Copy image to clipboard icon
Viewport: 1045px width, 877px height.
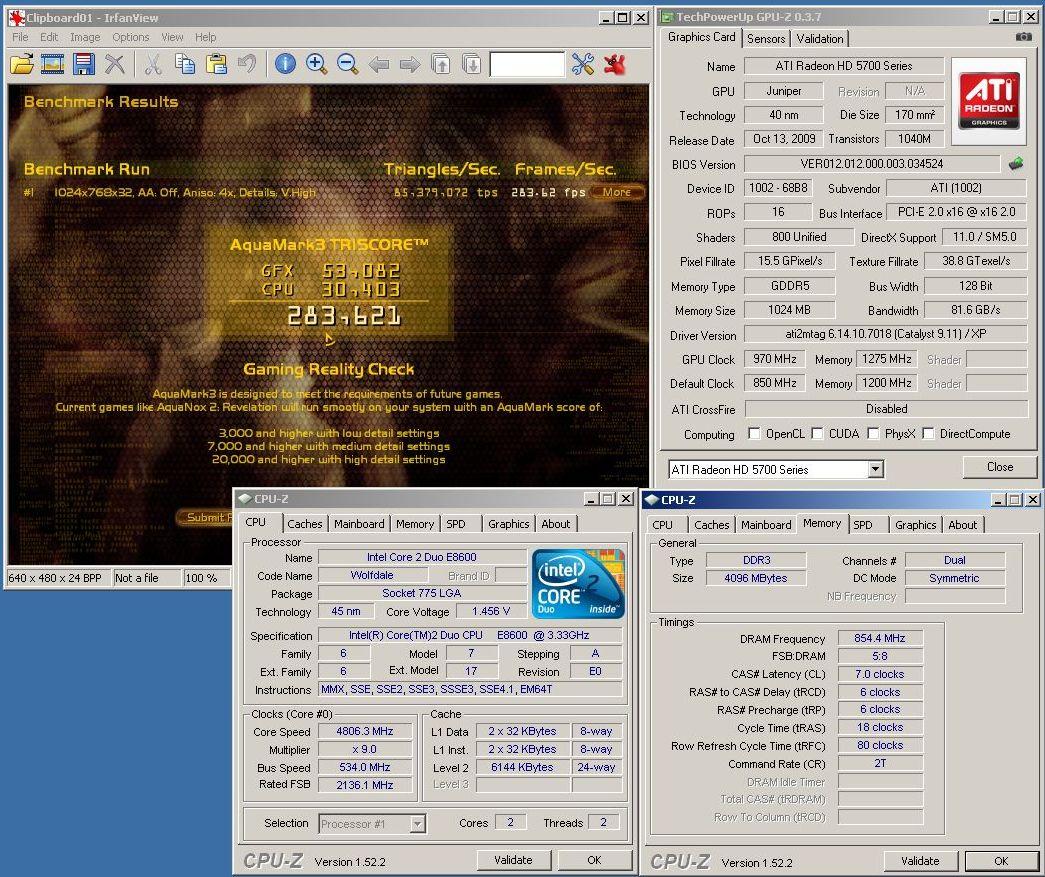click(x=185, y=65)
